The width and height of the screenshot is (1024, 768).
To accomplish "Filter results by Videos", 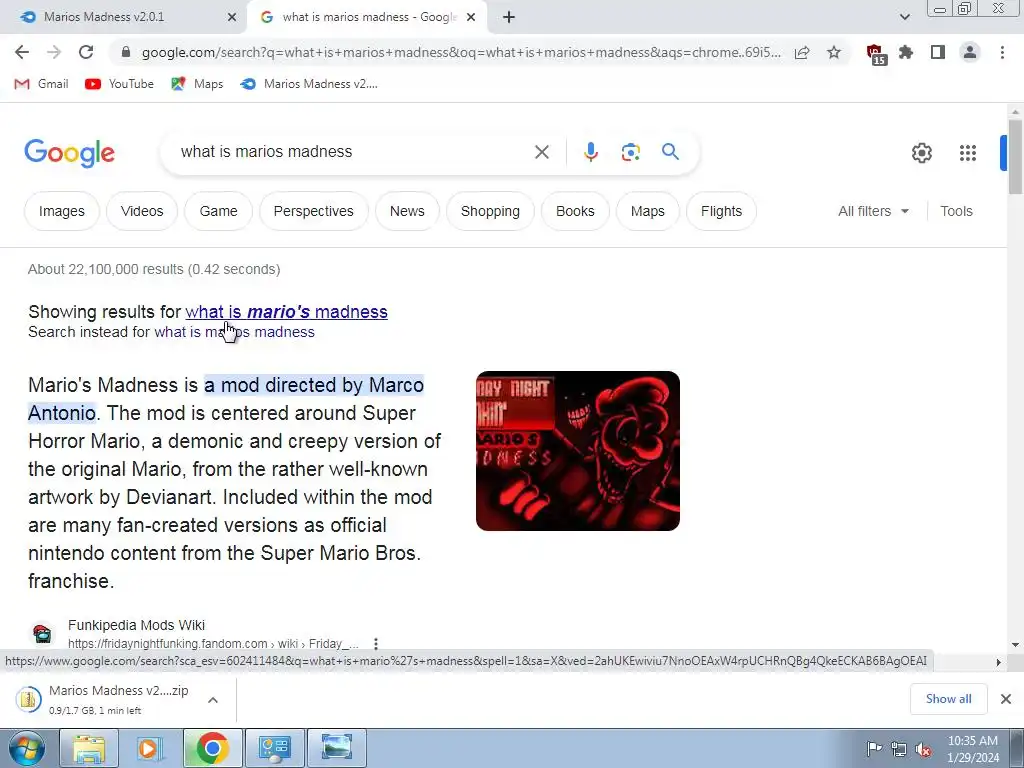I will click(x=142, y=211).
